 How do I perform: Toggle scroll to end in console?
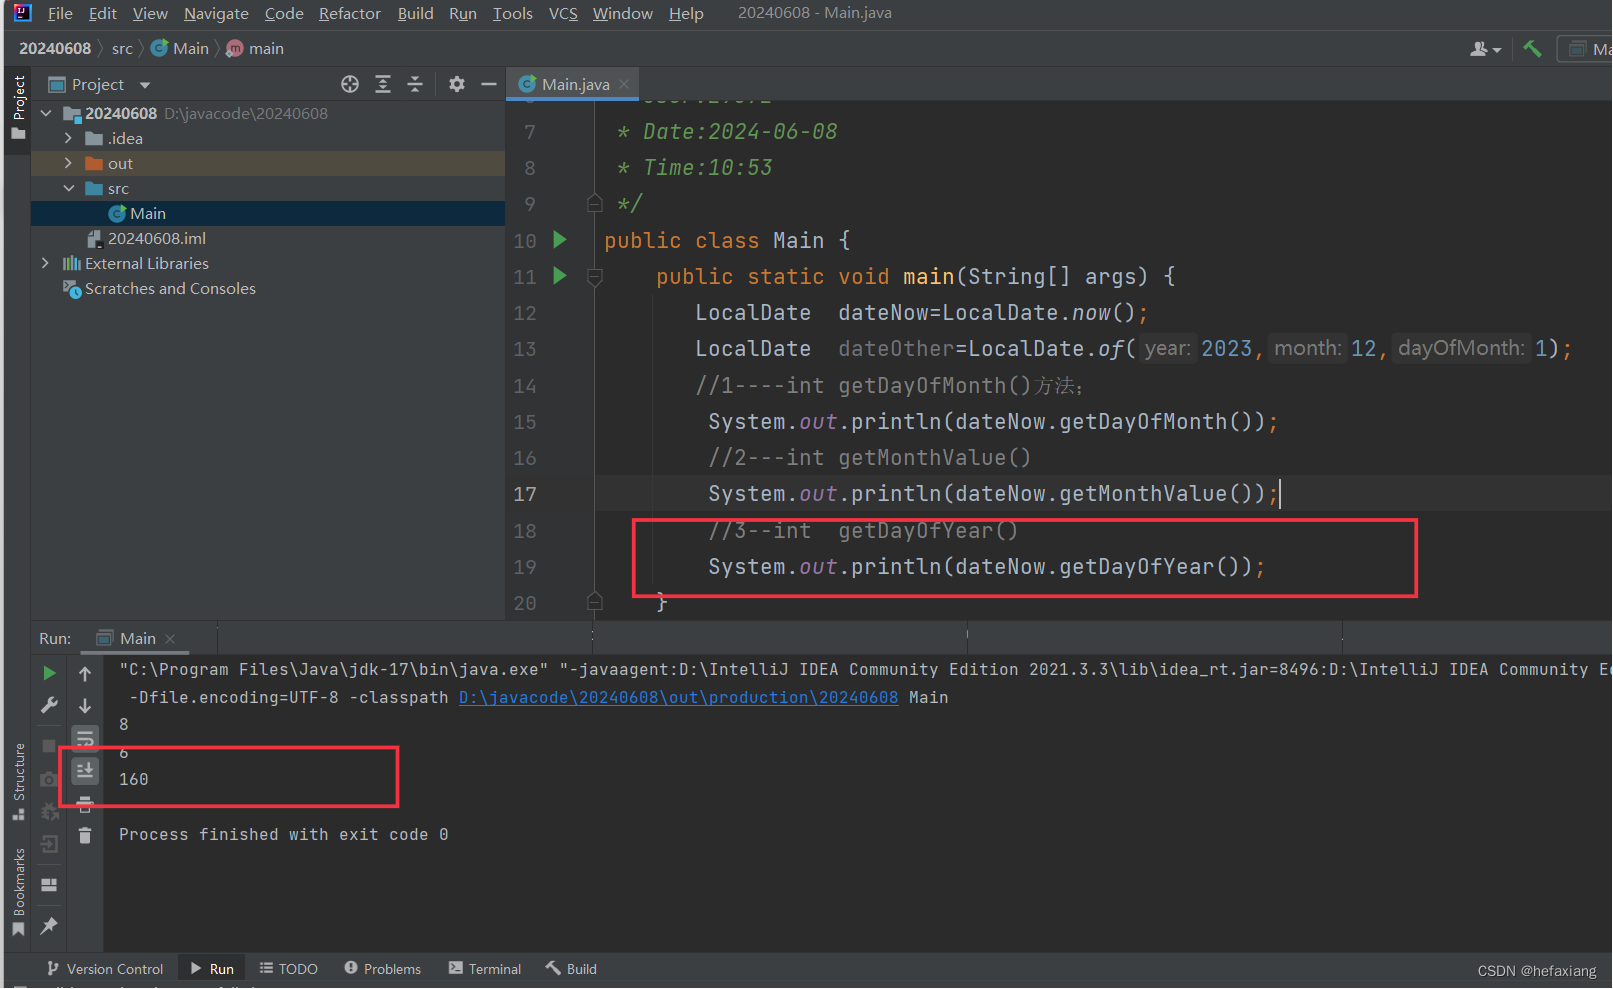[x=85, y=770]
